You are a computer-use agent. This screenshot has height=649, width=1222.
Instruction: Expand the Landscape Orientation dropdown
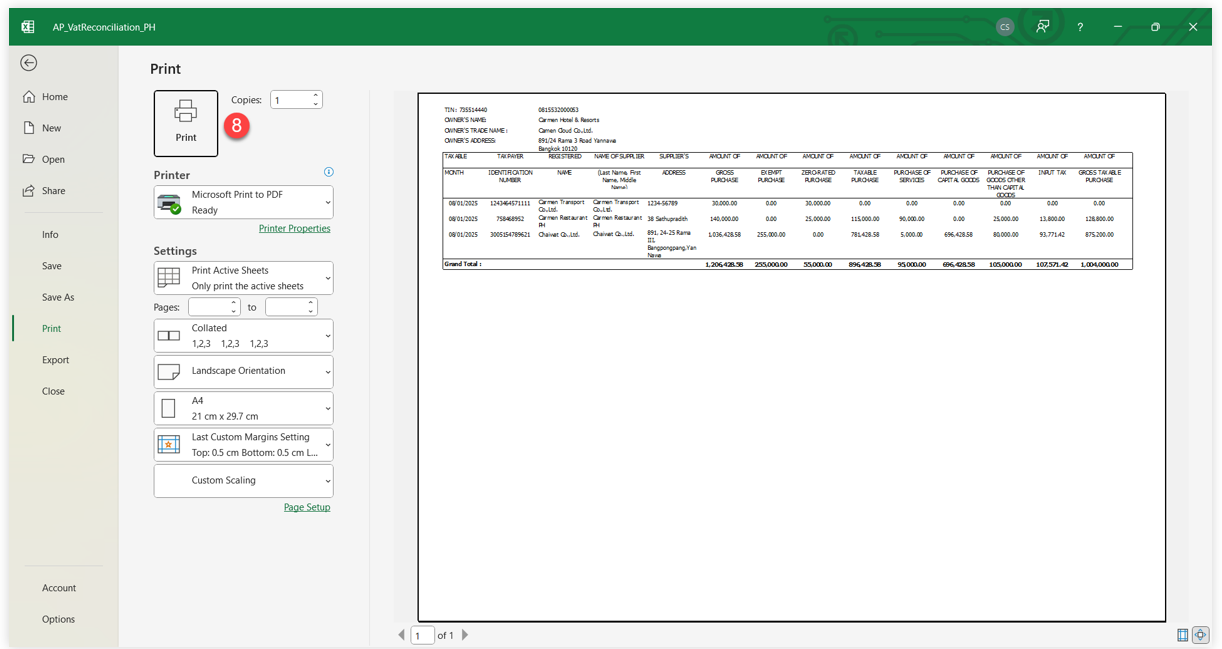point(243,371)
